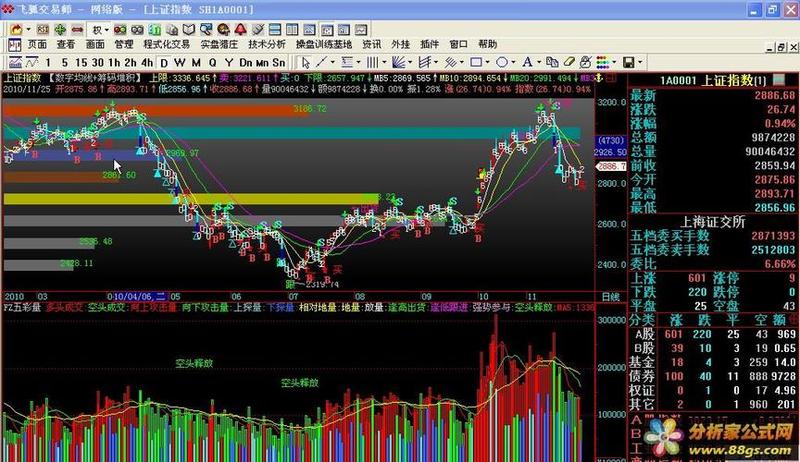
Task: Switch to 1h period
Action: [x=114, y=63]
